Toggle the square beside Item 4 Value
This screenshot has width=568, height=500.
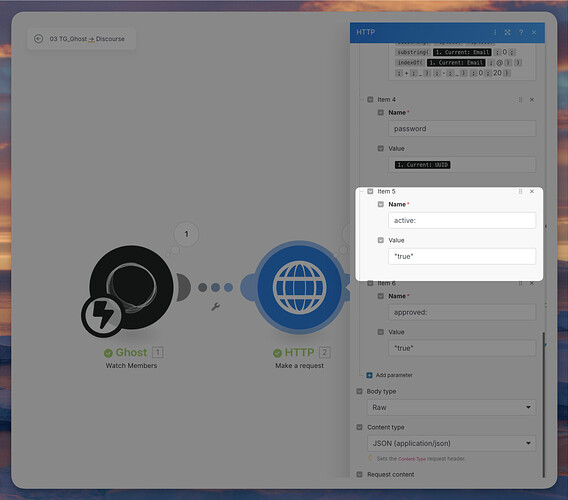380,148
